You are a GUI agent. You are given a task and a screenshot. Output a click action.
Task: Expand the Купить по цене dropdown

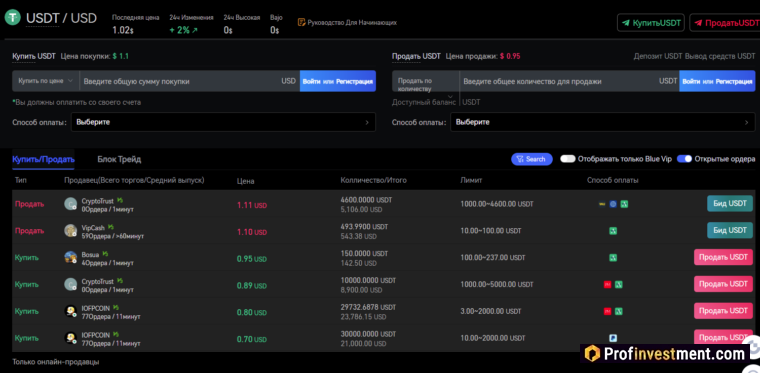pos(46,81)
